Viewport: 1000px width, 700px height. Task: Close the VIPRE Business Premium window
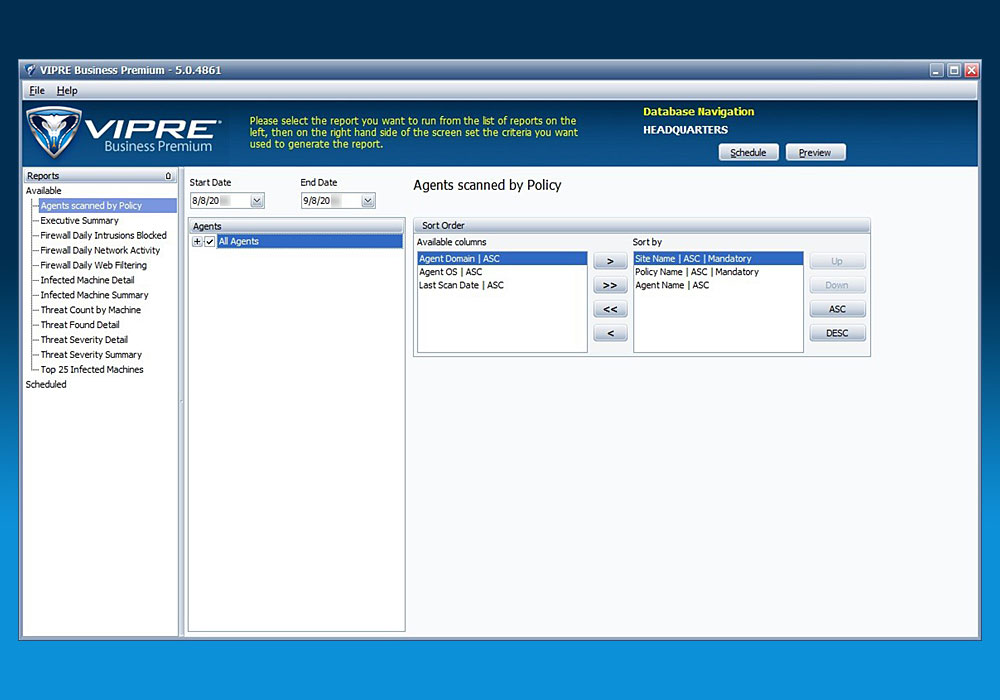971,70
